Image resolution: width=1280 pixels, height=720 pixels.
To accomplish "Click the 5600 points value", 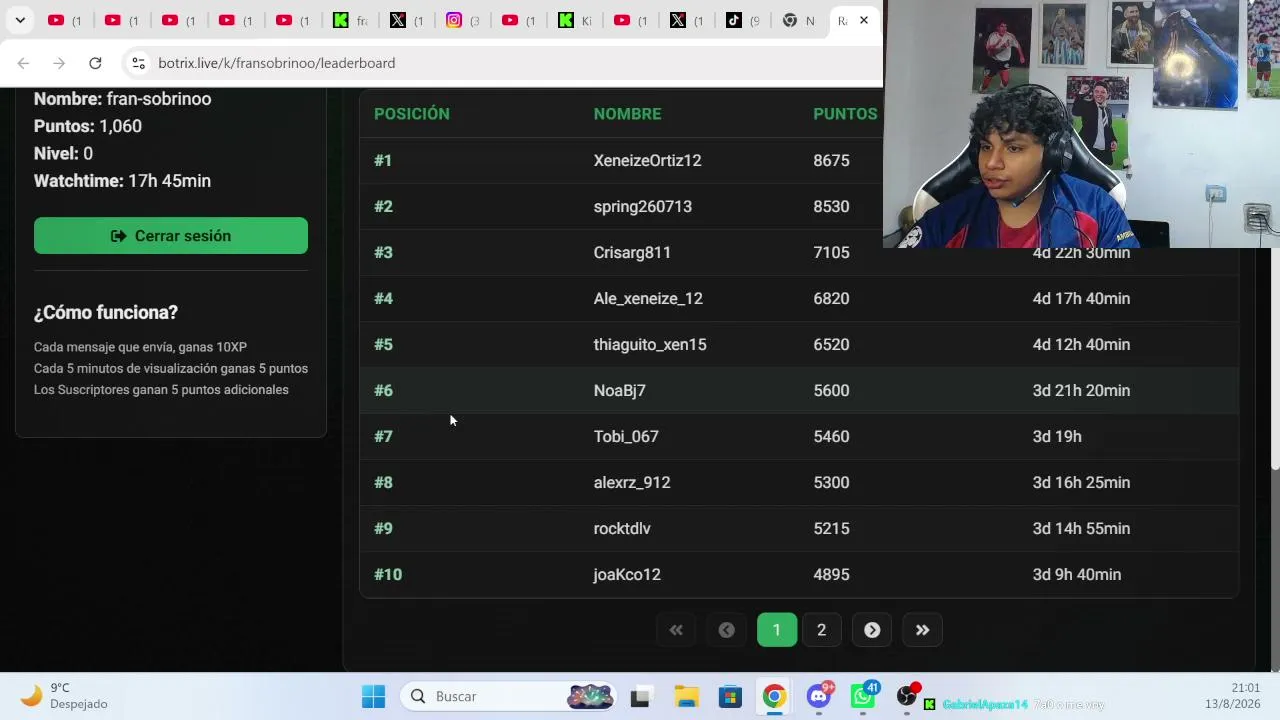I will (831, 390).
